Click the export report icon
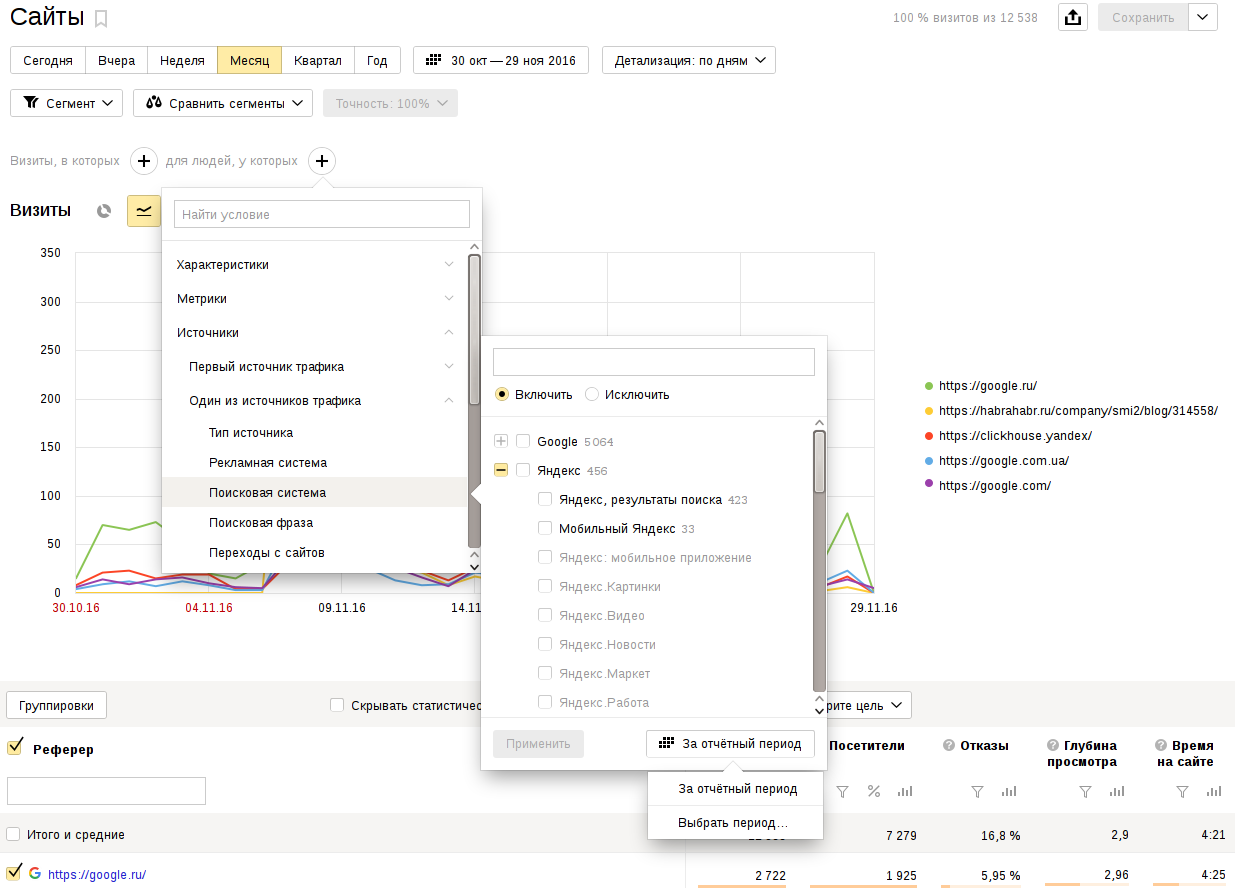This screenshot has width=1235, height=888. (x=1072, y=18)
